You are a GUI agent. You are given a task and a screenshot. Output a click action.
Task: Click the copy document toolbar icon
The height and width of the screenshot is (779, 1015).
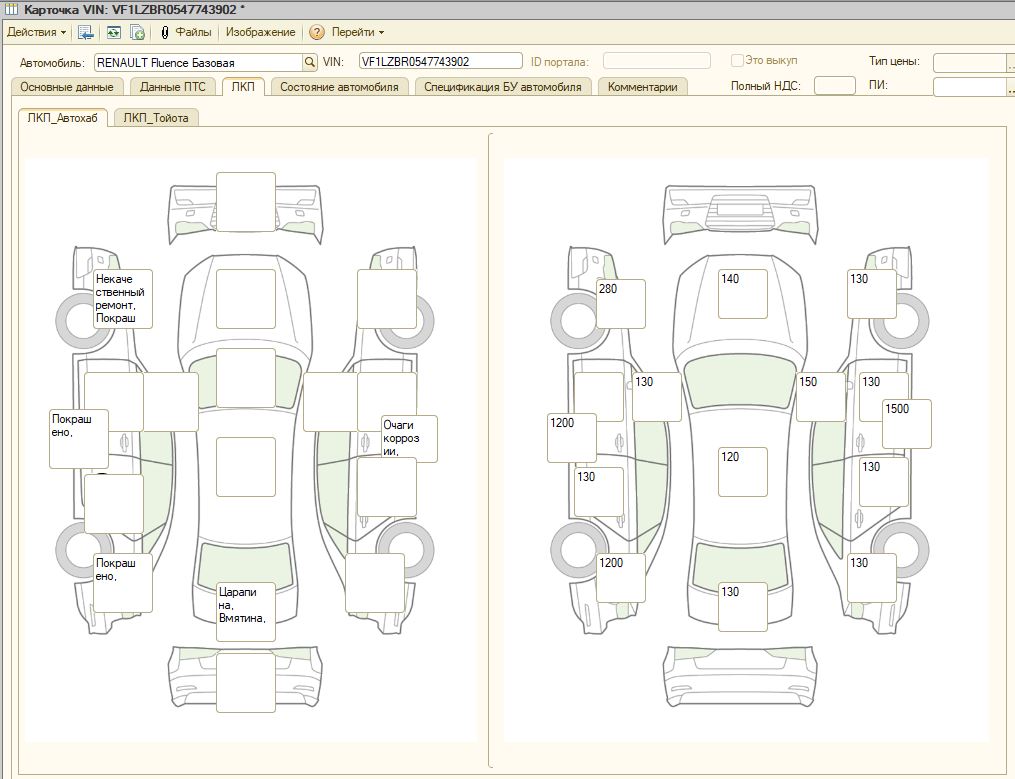pos(138,32)
